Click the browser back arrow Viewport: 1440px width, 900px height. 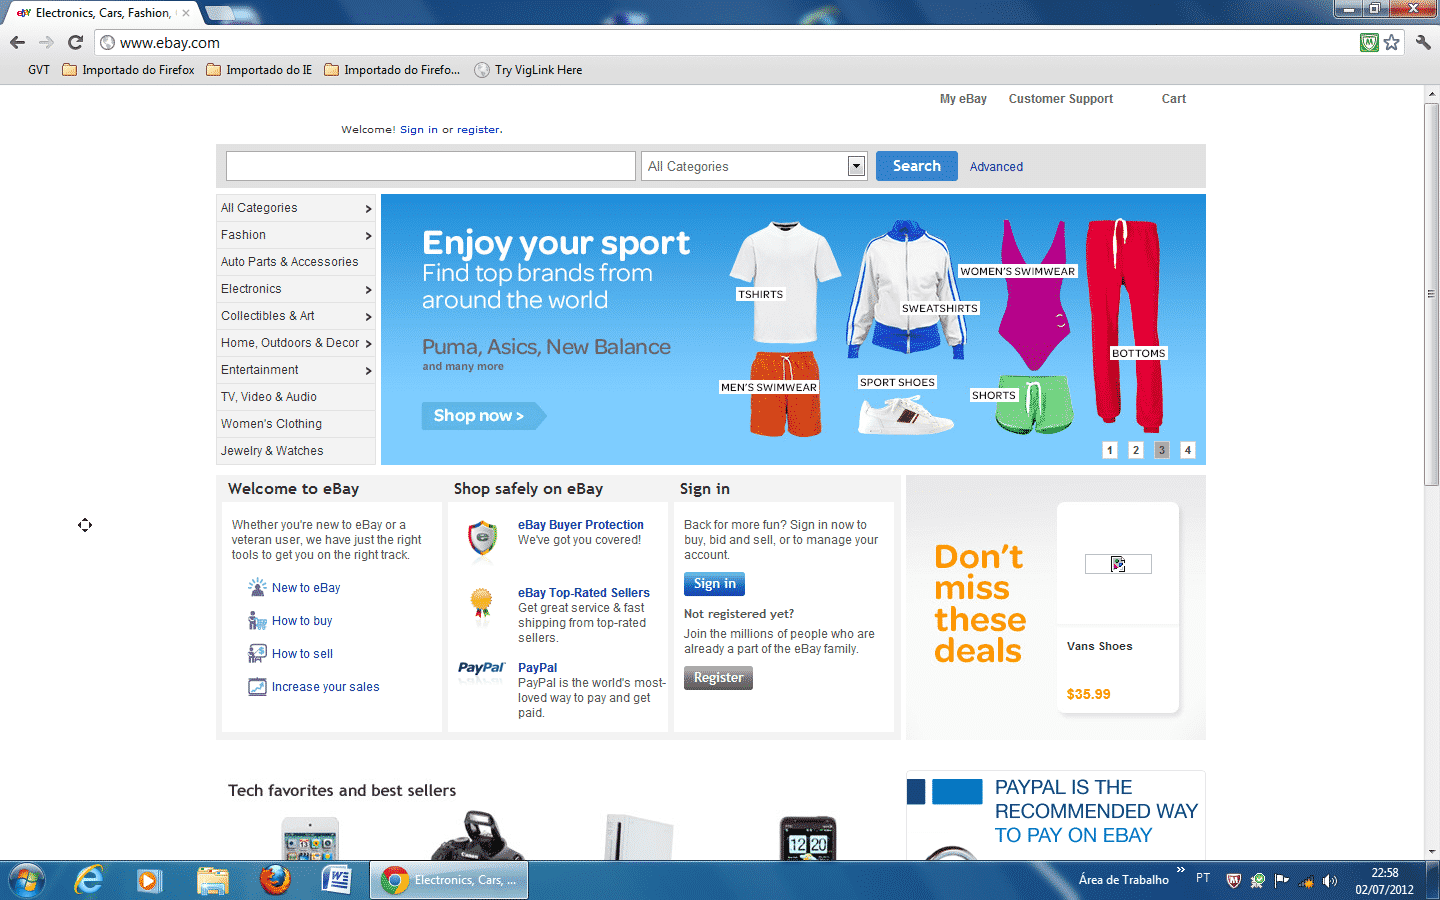(17, 42)
